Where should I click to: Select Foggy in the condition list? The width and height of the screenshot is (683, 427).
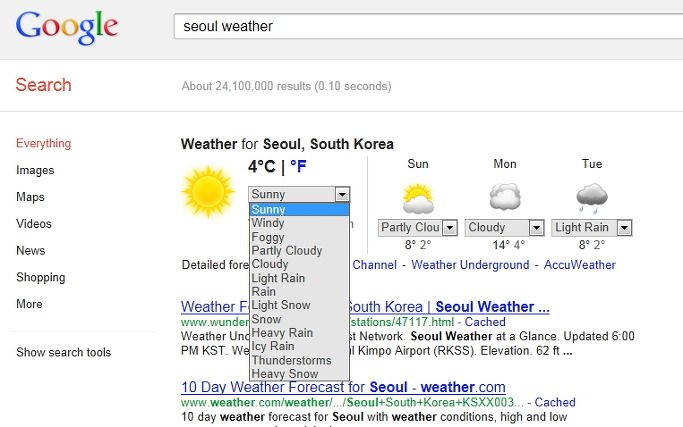tap(299, 237)
